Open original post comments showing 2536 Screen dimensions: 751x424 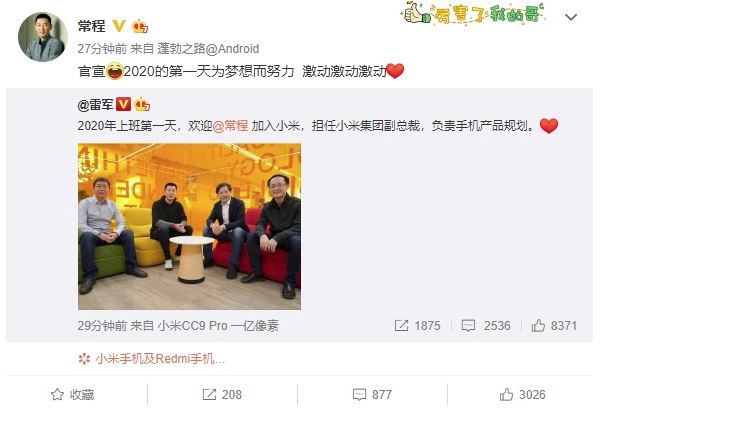(x=486, y=326)
